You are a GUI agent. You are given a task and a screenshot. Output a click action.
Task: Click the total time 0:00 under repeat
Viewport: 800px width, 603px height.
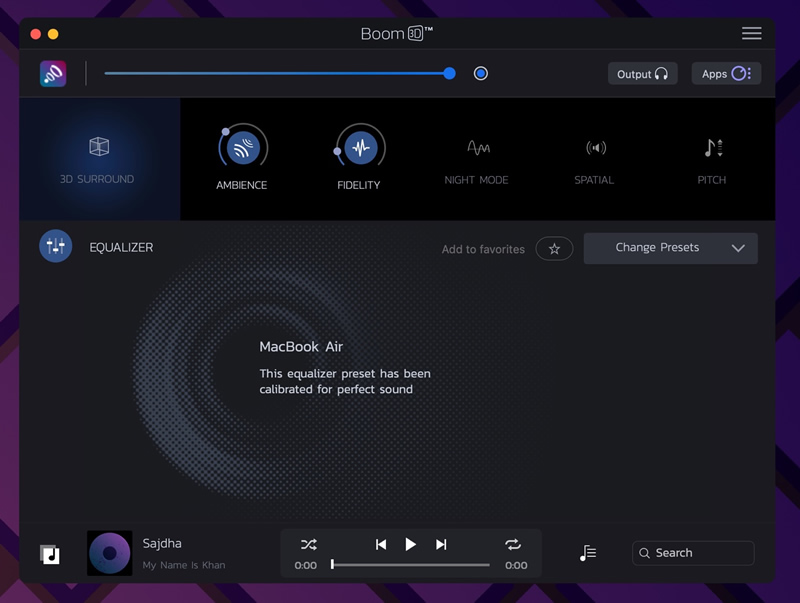click(x=516, y=565)
